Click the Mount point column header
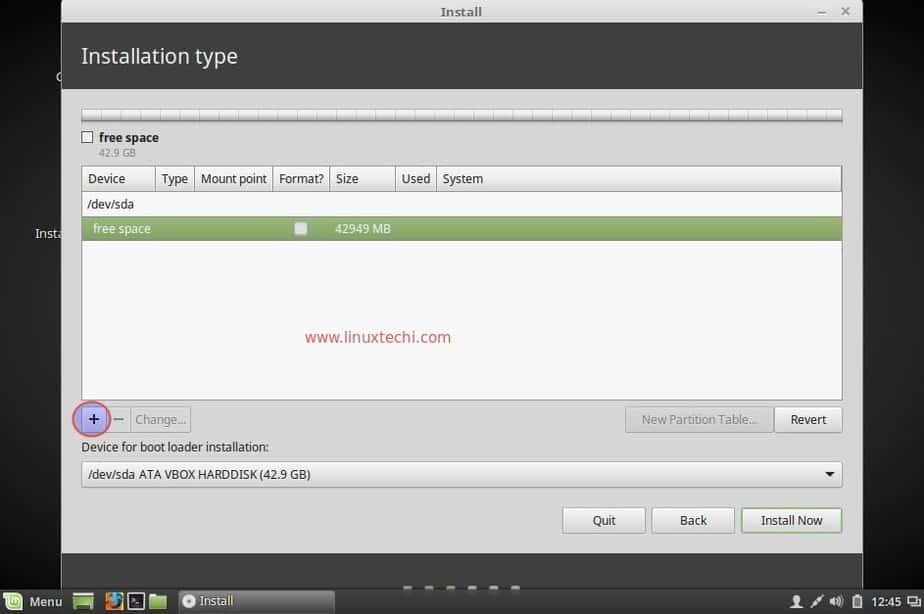The image size is (924, 614). [x=233, y=179]
